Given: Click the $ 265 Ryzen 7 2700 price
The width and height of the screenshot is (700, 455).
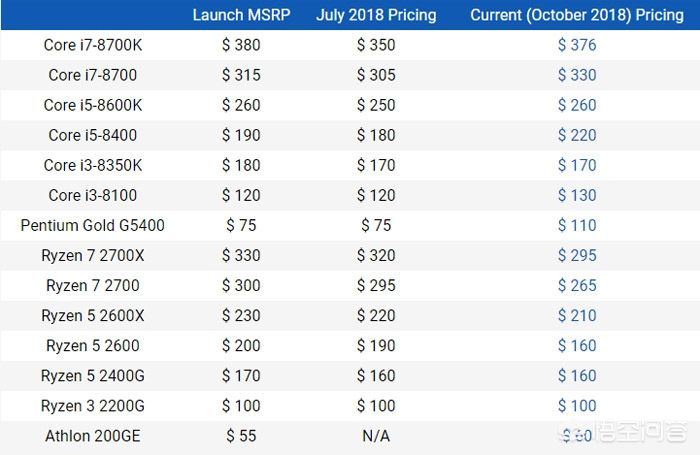Looking at the screenshot, I should click(x=577, y=285).
